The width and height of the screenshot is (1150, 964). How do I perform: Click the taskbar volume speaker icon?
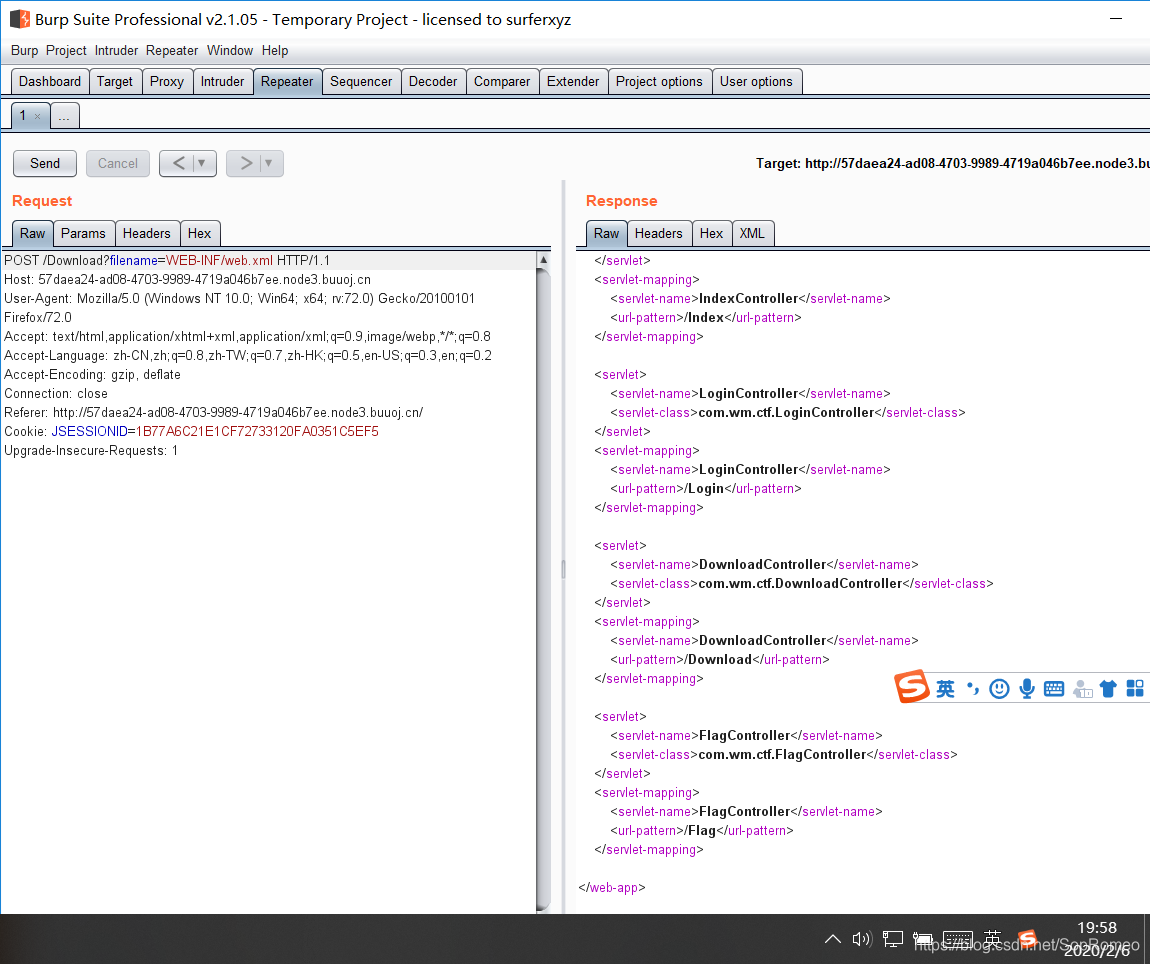[862, 938]
